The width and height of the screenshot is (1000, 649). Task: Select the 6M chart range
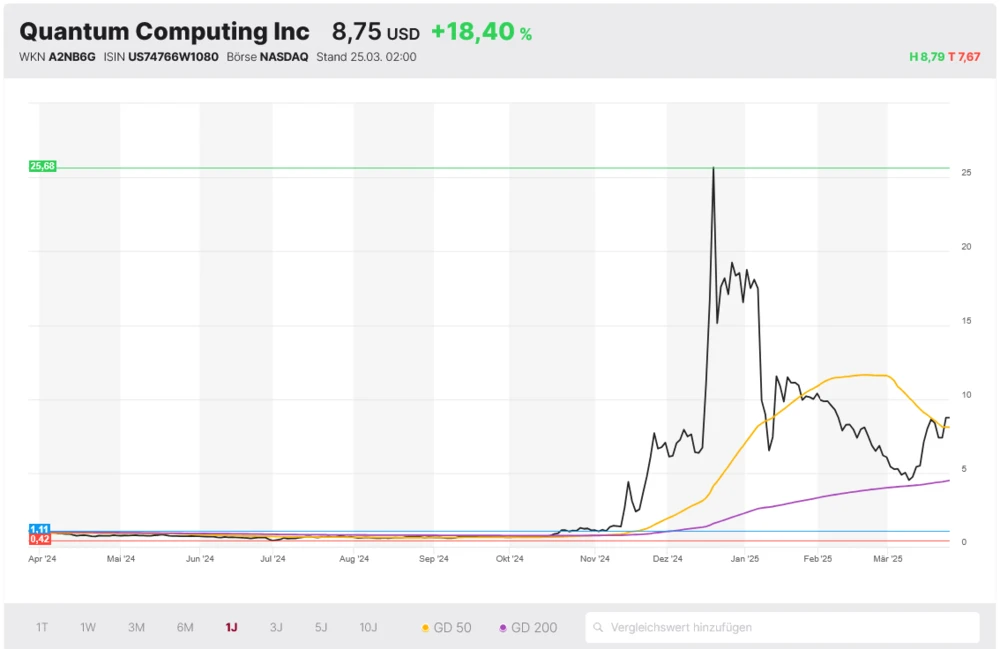coord(185,628)
